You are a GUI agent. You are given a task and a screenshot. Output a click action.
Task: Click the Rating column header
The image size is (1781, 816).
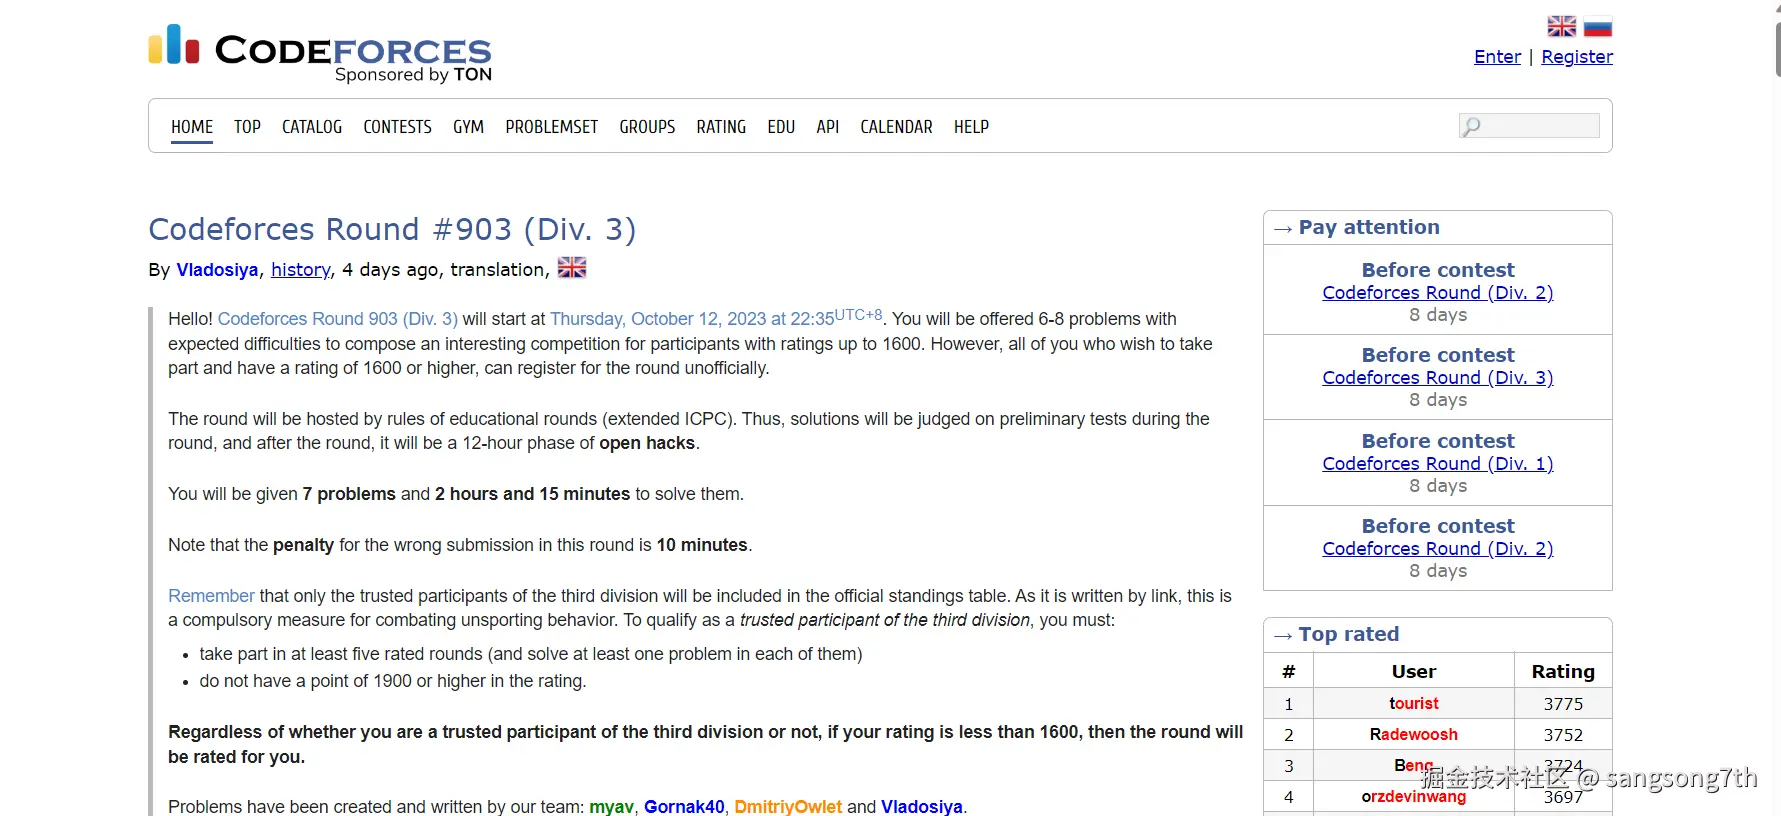pyautogui.click(x=1563, y=672)
